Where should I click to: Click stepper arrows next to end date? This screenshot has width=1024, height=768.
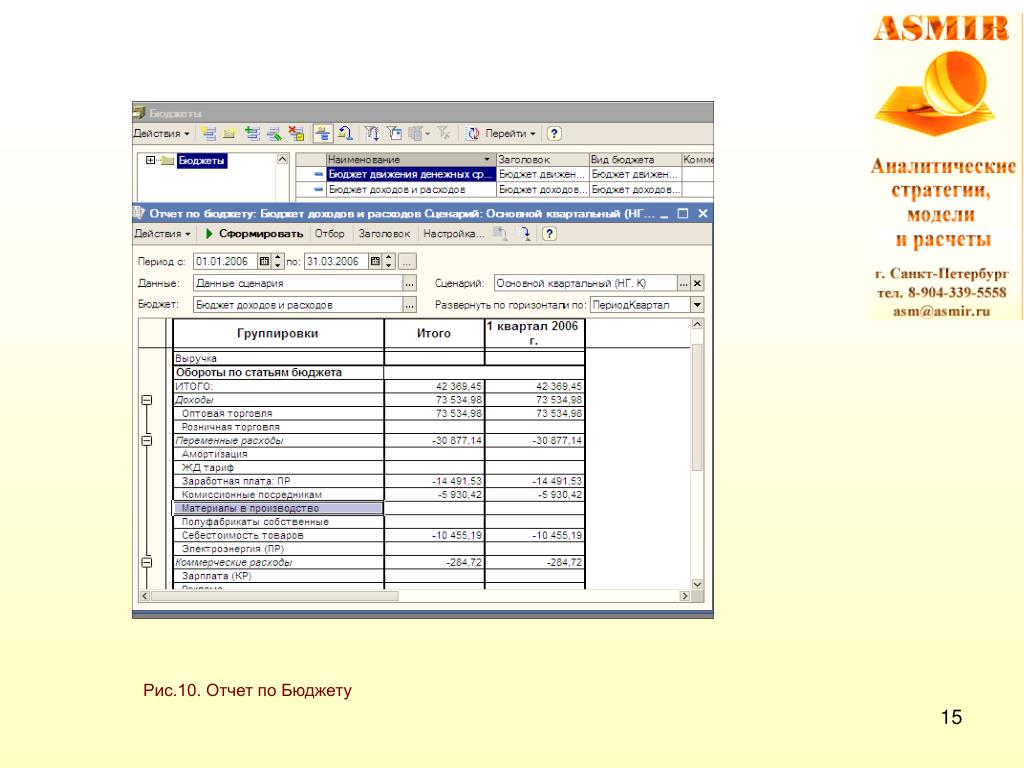pyautogui.click(x=389, y=262)
